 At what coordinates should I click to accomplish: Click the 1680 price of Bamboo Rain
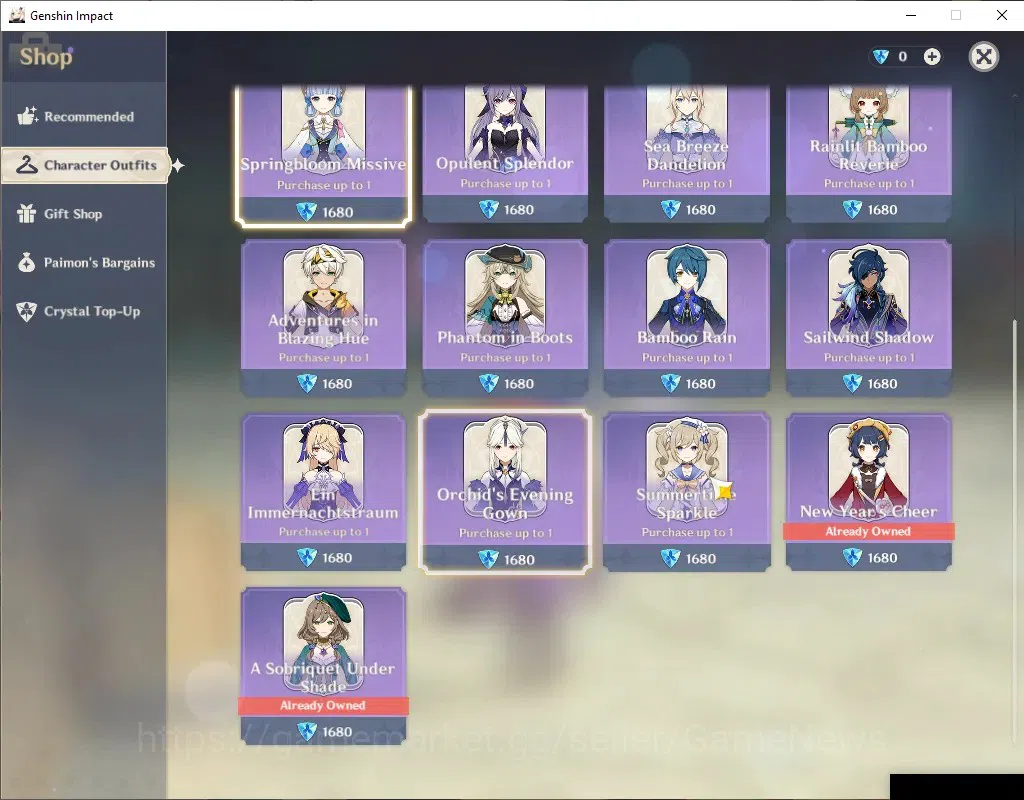click(701, 384)
